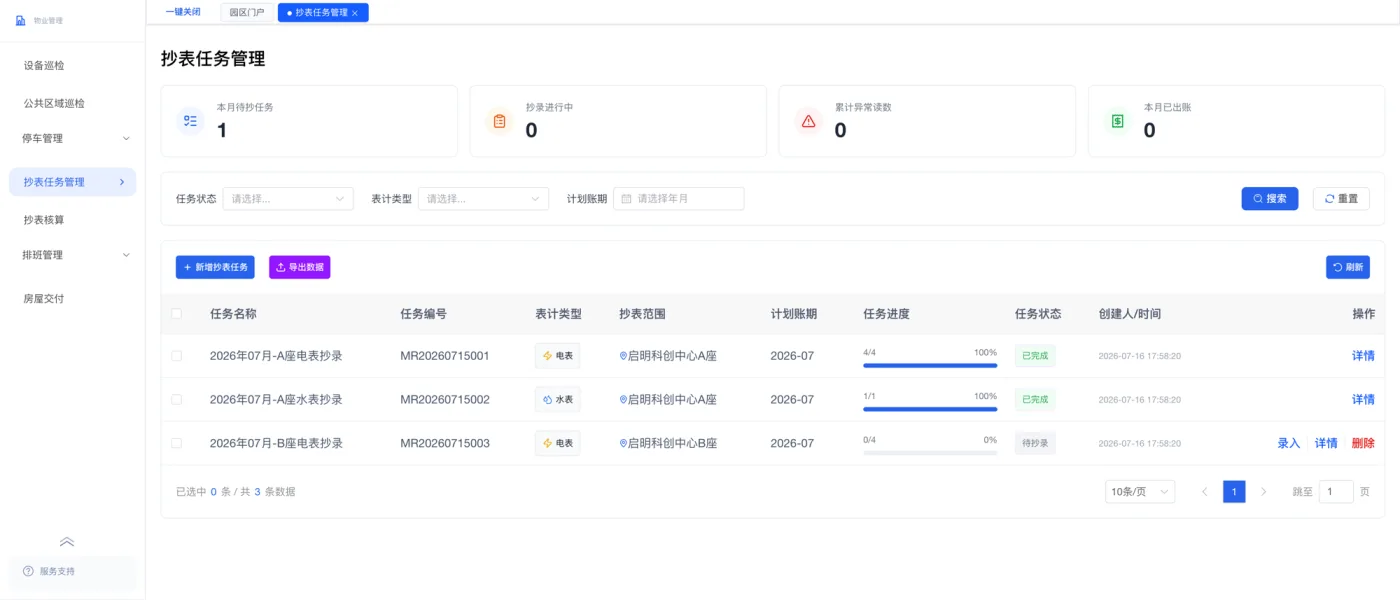Click the 重置 button
The width and height of the screenshot is (1400, 600).
pyautogui.click(x=1341, y=199)
